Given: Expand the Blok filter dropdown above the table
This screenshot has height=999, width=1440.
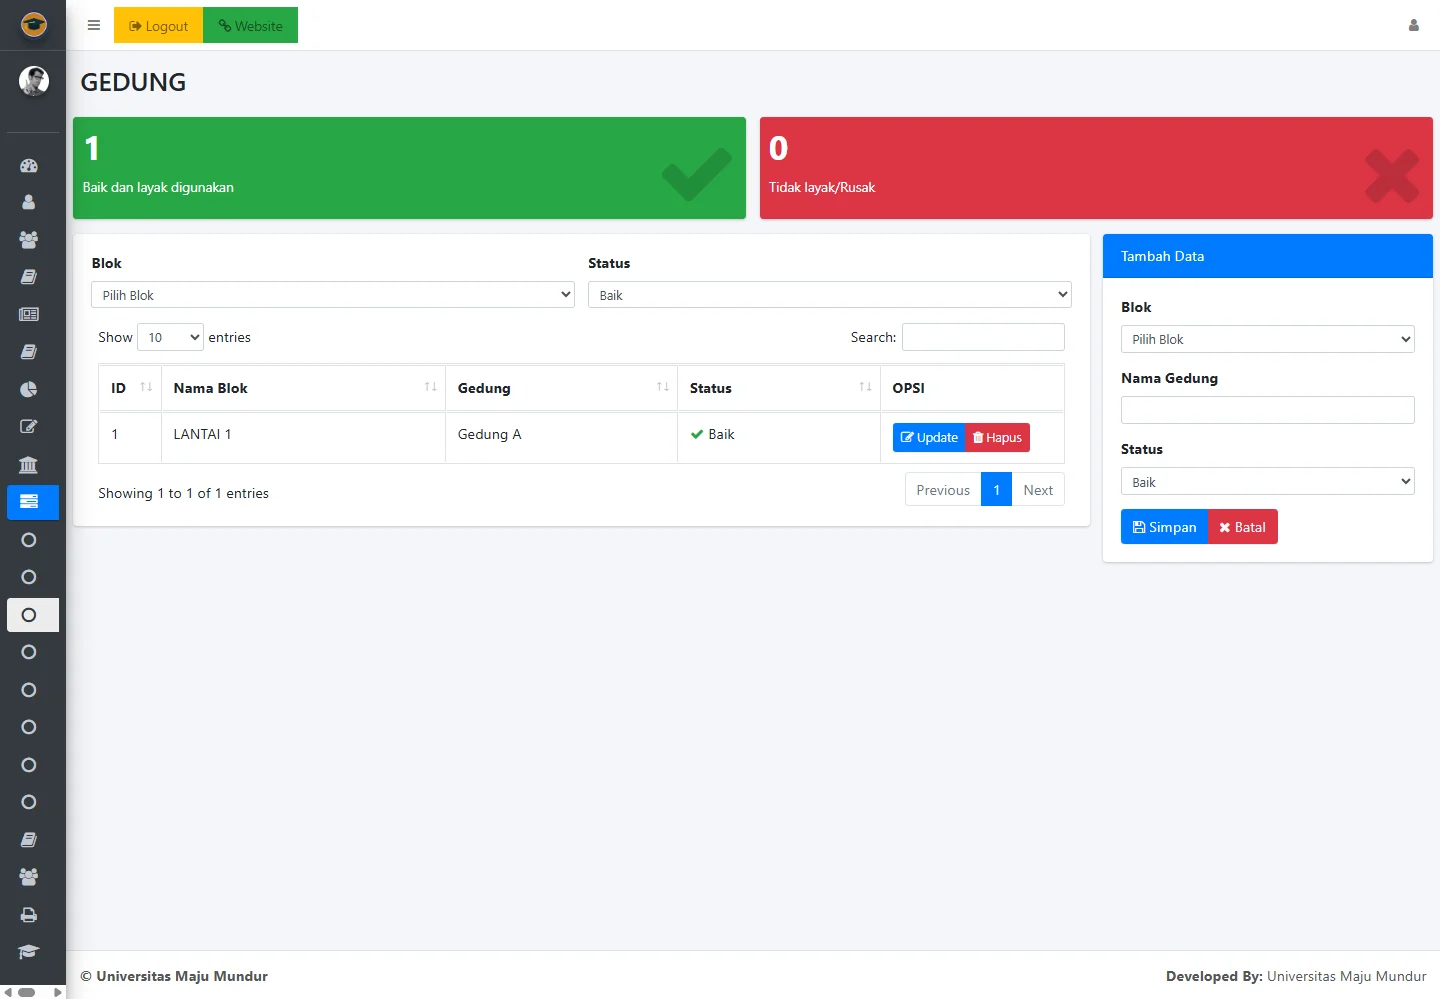Looking at the screenshot, I should (x=333, y=295).
